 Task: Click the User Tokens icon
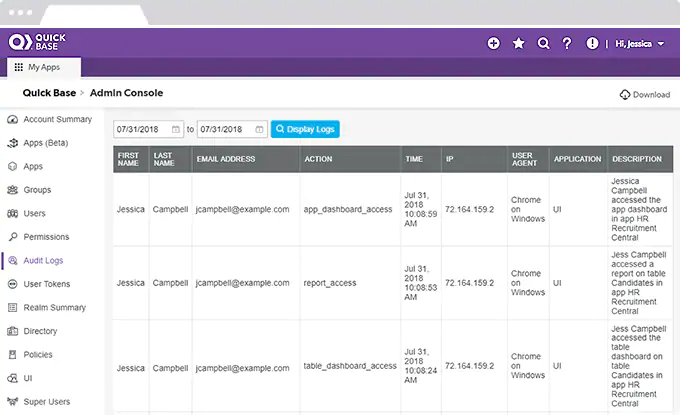[x=13, y=284]
